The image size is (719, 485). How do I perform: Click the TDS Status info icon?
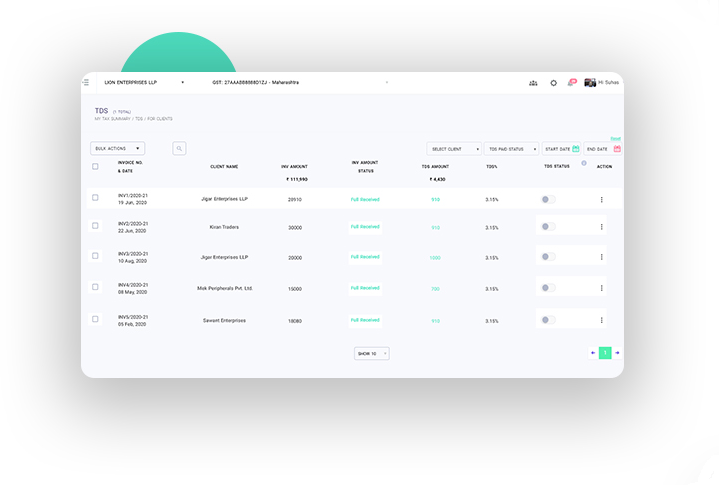584,162
